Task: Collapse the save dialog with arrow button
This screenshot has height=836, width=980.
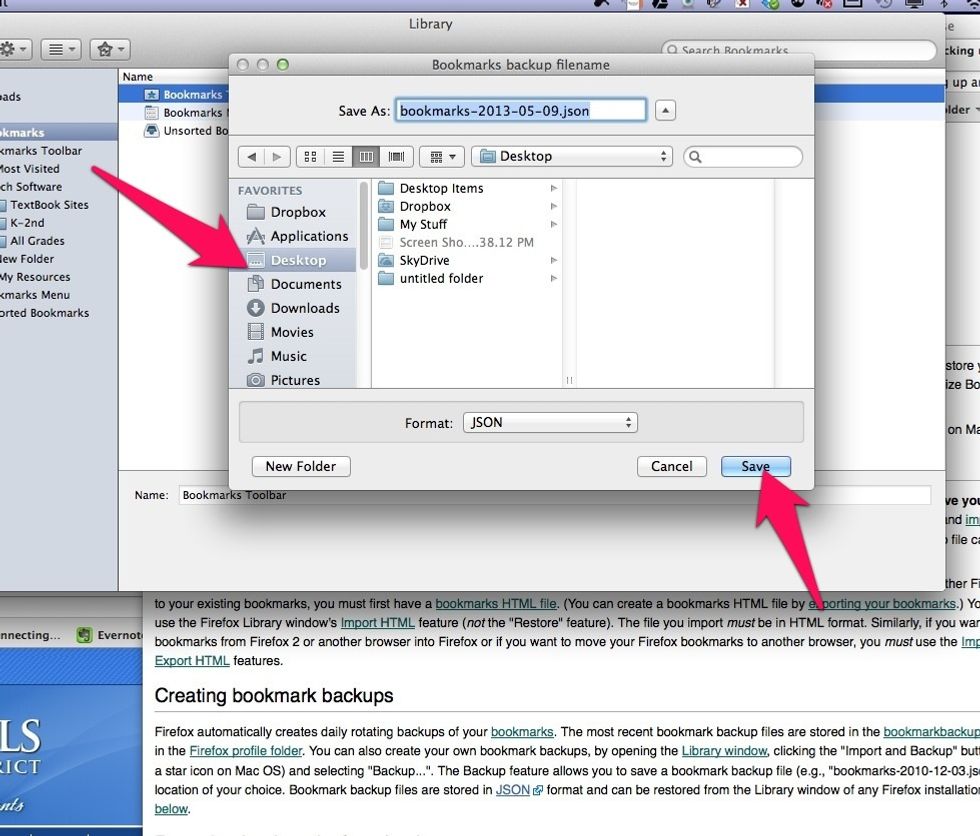Action: click(667, 110)
